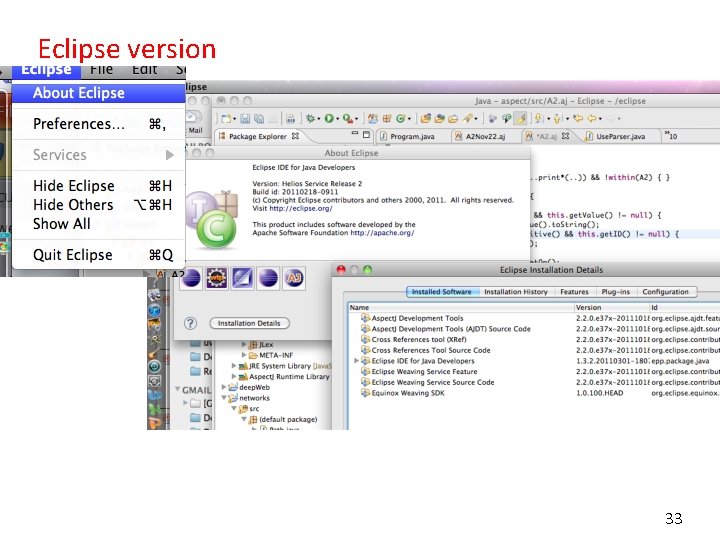The width and height of the screenshot is (720, 540).
Task: Click the first Eclipse sphere feature icon
Action: [x=191, y=278]
